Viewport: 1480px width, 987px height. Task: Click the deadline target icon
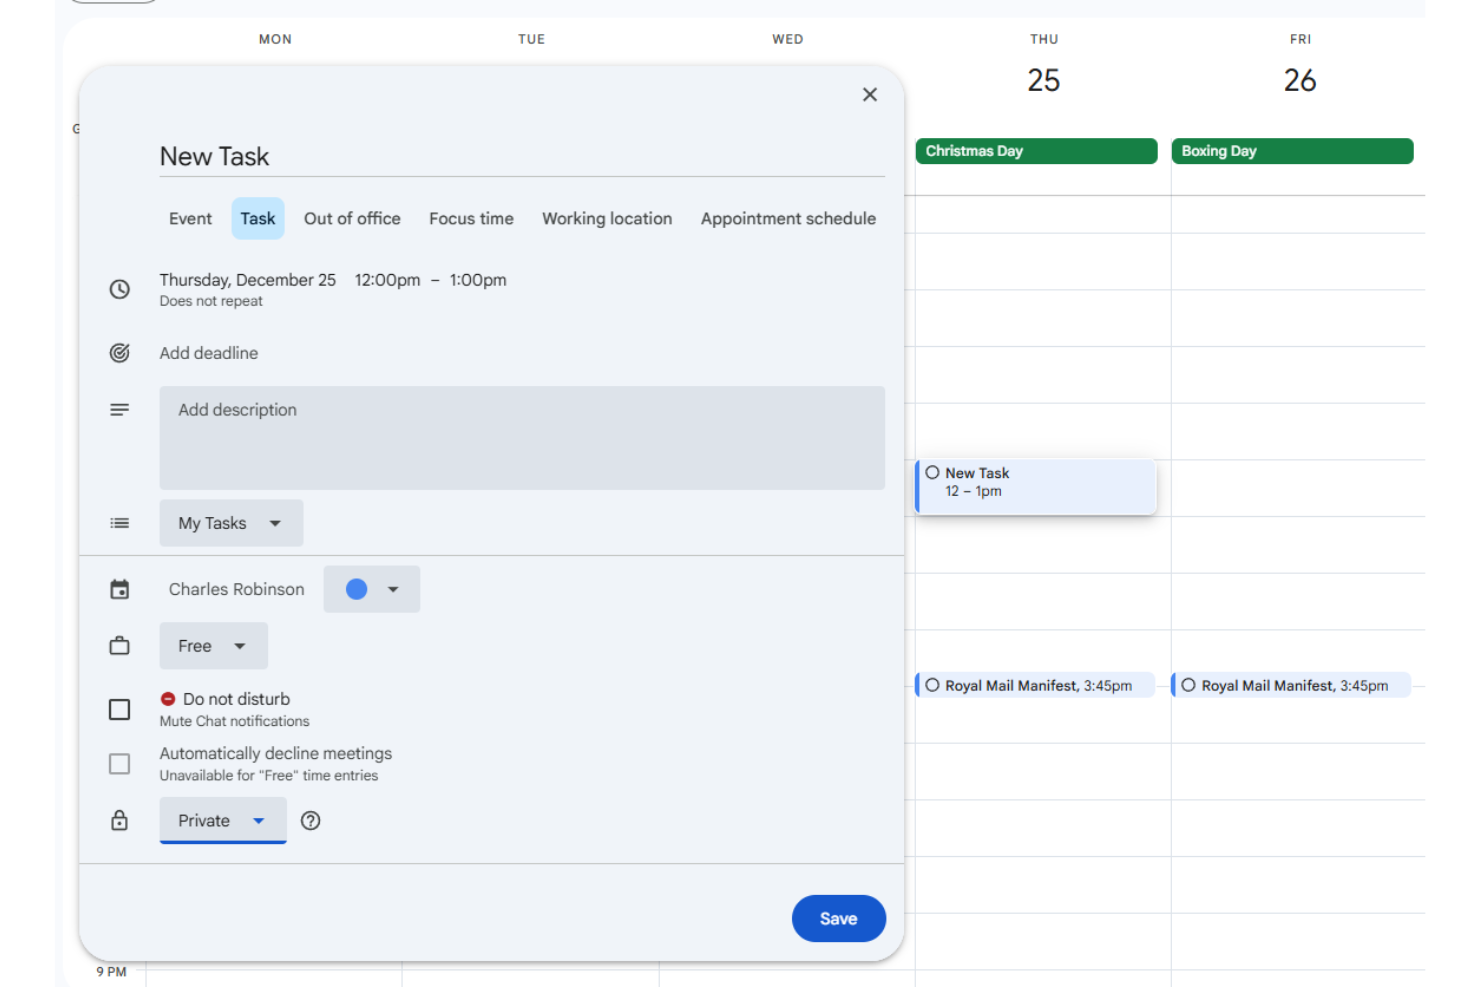click(x=119, y=352)
